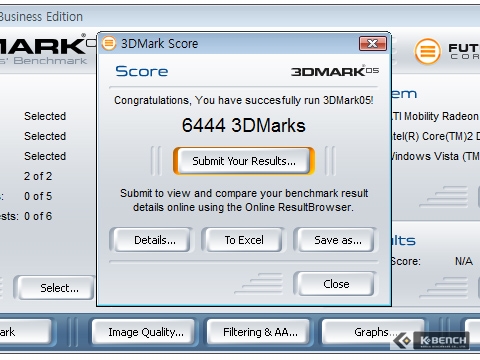Click the Submit Your Results button
480x360 pixels.
[244, 161]
